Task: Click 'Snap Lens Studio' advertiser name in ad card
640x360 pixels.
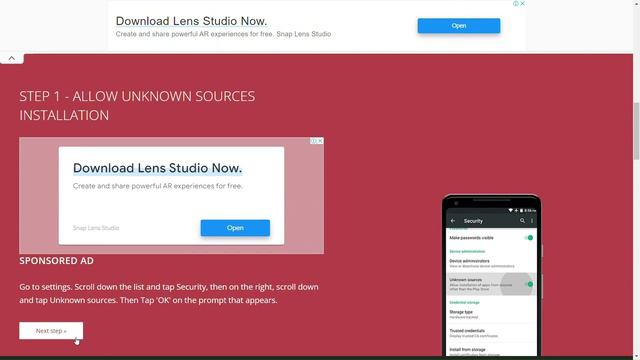Action: pyautogui.click(x=96, y=228)
